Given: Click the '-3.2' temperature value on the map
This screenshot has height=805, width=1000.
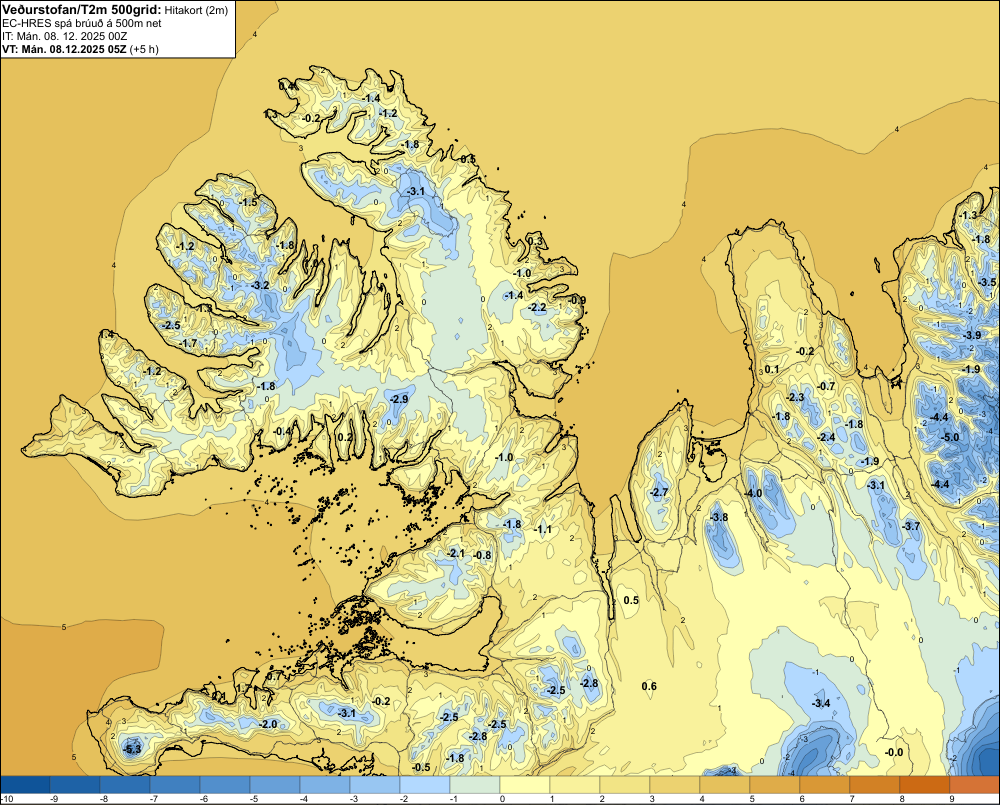Looking at the screenshot, I should 260,285.
